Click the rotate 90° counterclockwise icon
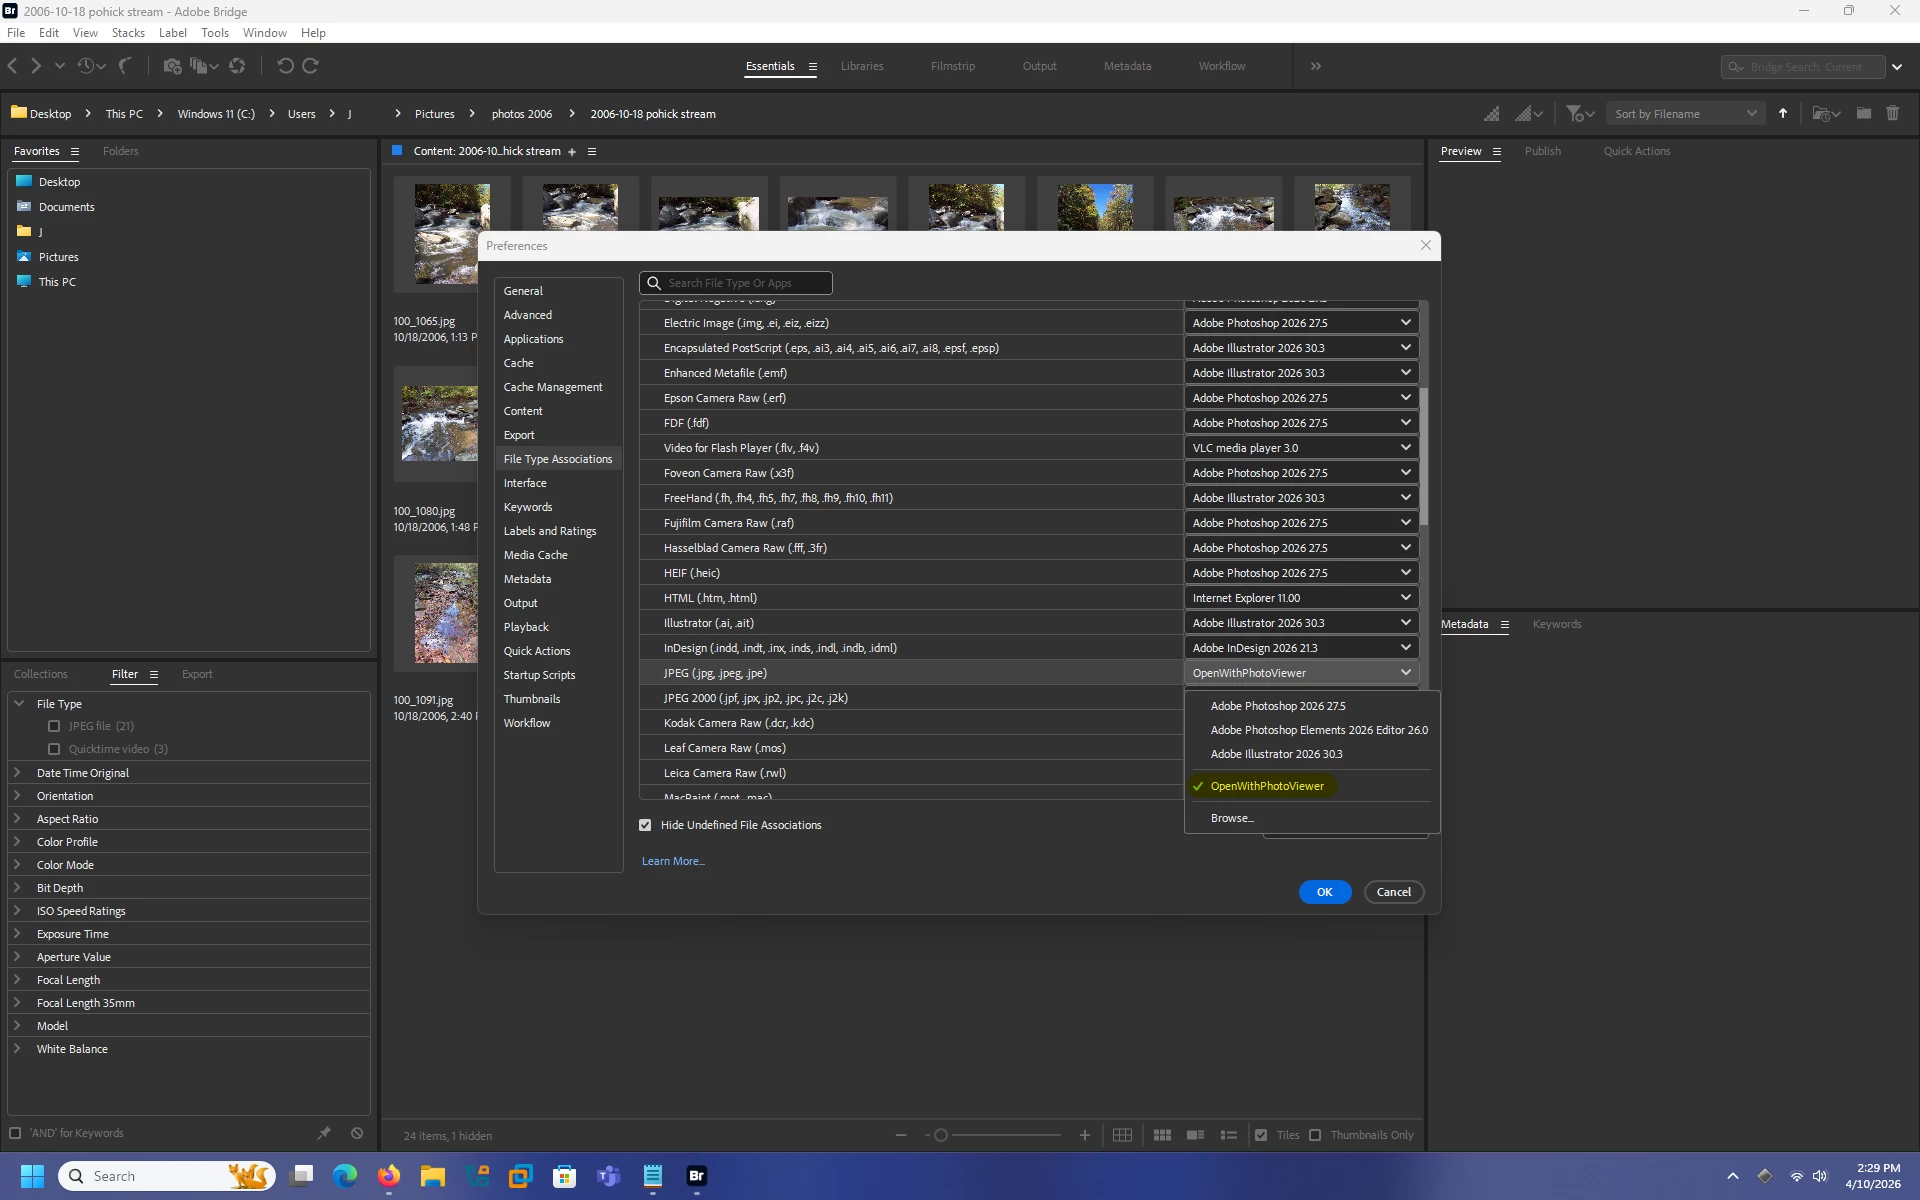1920x1200 pixels. click(x=285, y=66)
